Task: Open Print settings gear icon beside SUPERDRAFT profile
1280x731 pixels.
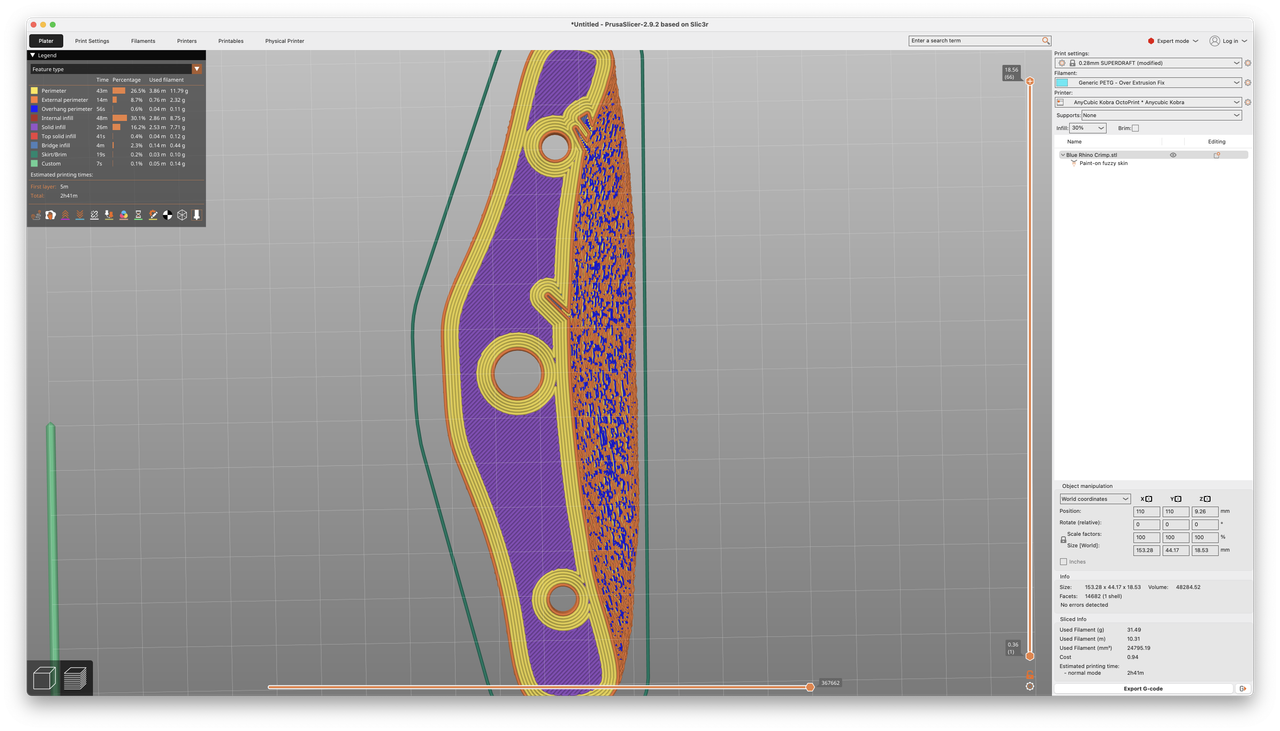Action: click(x=1247, y=62)
